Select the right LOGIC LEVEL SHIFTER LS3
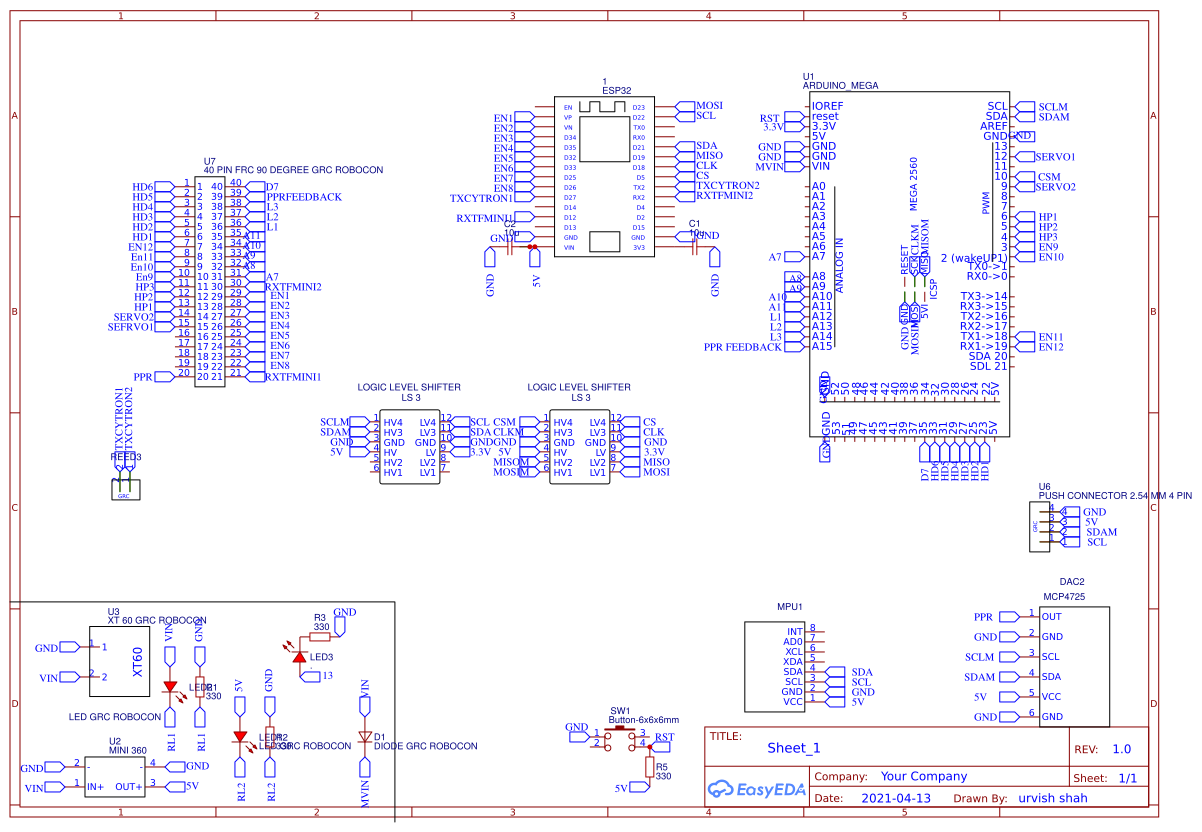The image size is (1202, 832). [x=580, y=445]
